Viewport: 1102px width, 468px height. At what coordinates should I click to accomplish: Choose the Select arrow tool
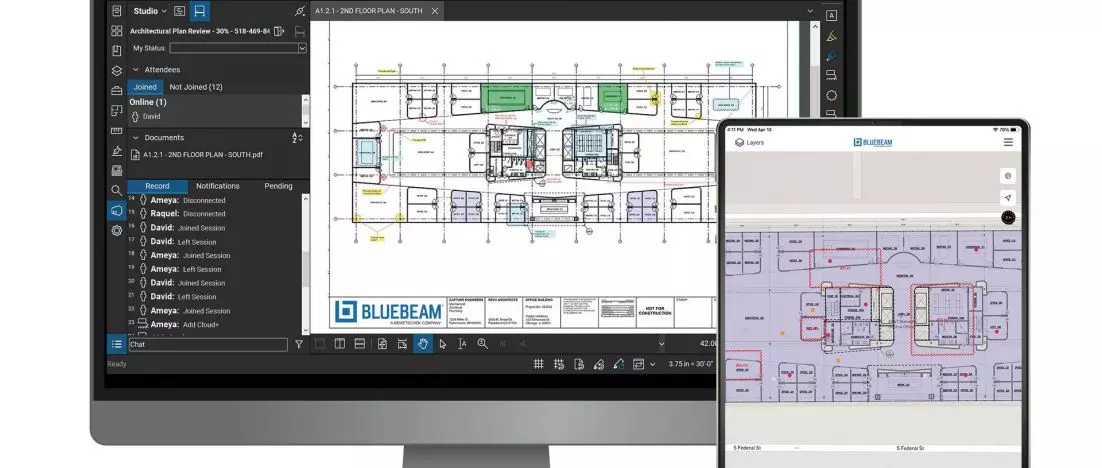point(443,344)
